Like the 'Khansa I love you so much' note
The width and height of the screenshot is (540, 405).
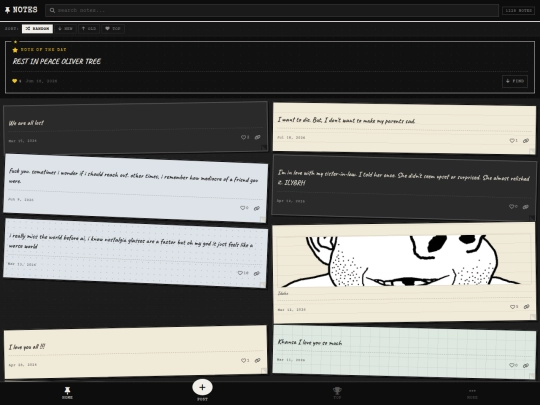513,365
